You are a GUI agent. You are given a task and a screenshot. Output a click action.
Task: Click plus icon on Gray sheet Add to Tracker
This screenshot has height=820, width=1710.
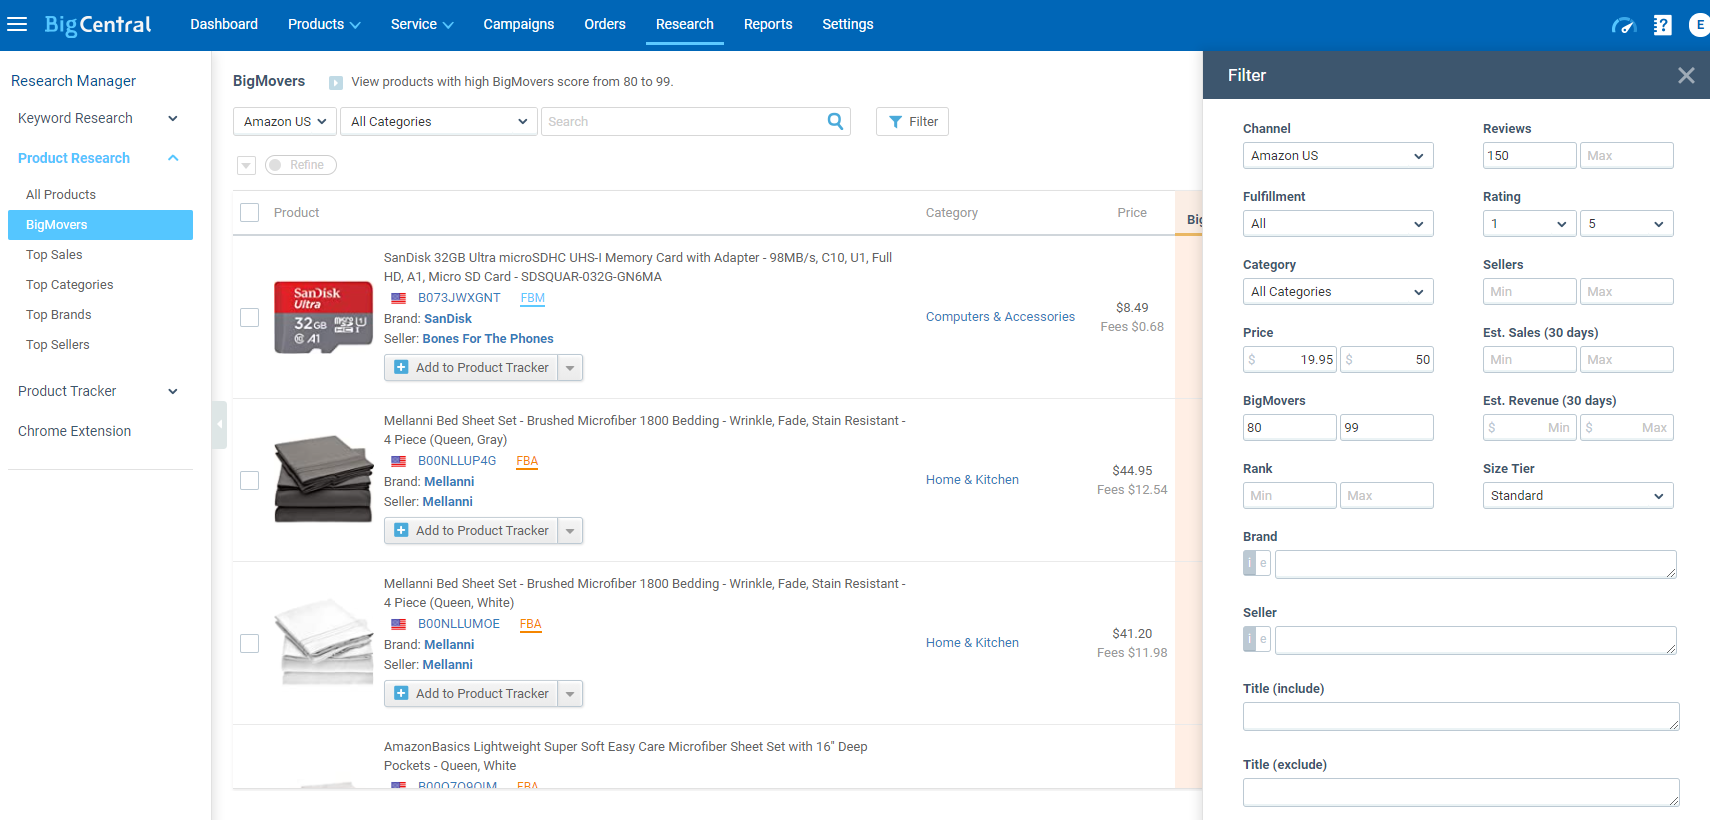[x=401, y=530]
